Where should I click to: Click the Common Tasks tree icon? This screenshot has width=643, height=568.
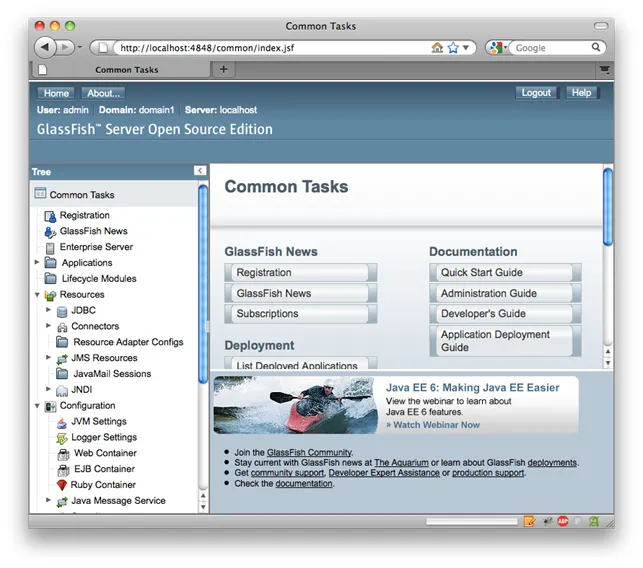[40, 193]
